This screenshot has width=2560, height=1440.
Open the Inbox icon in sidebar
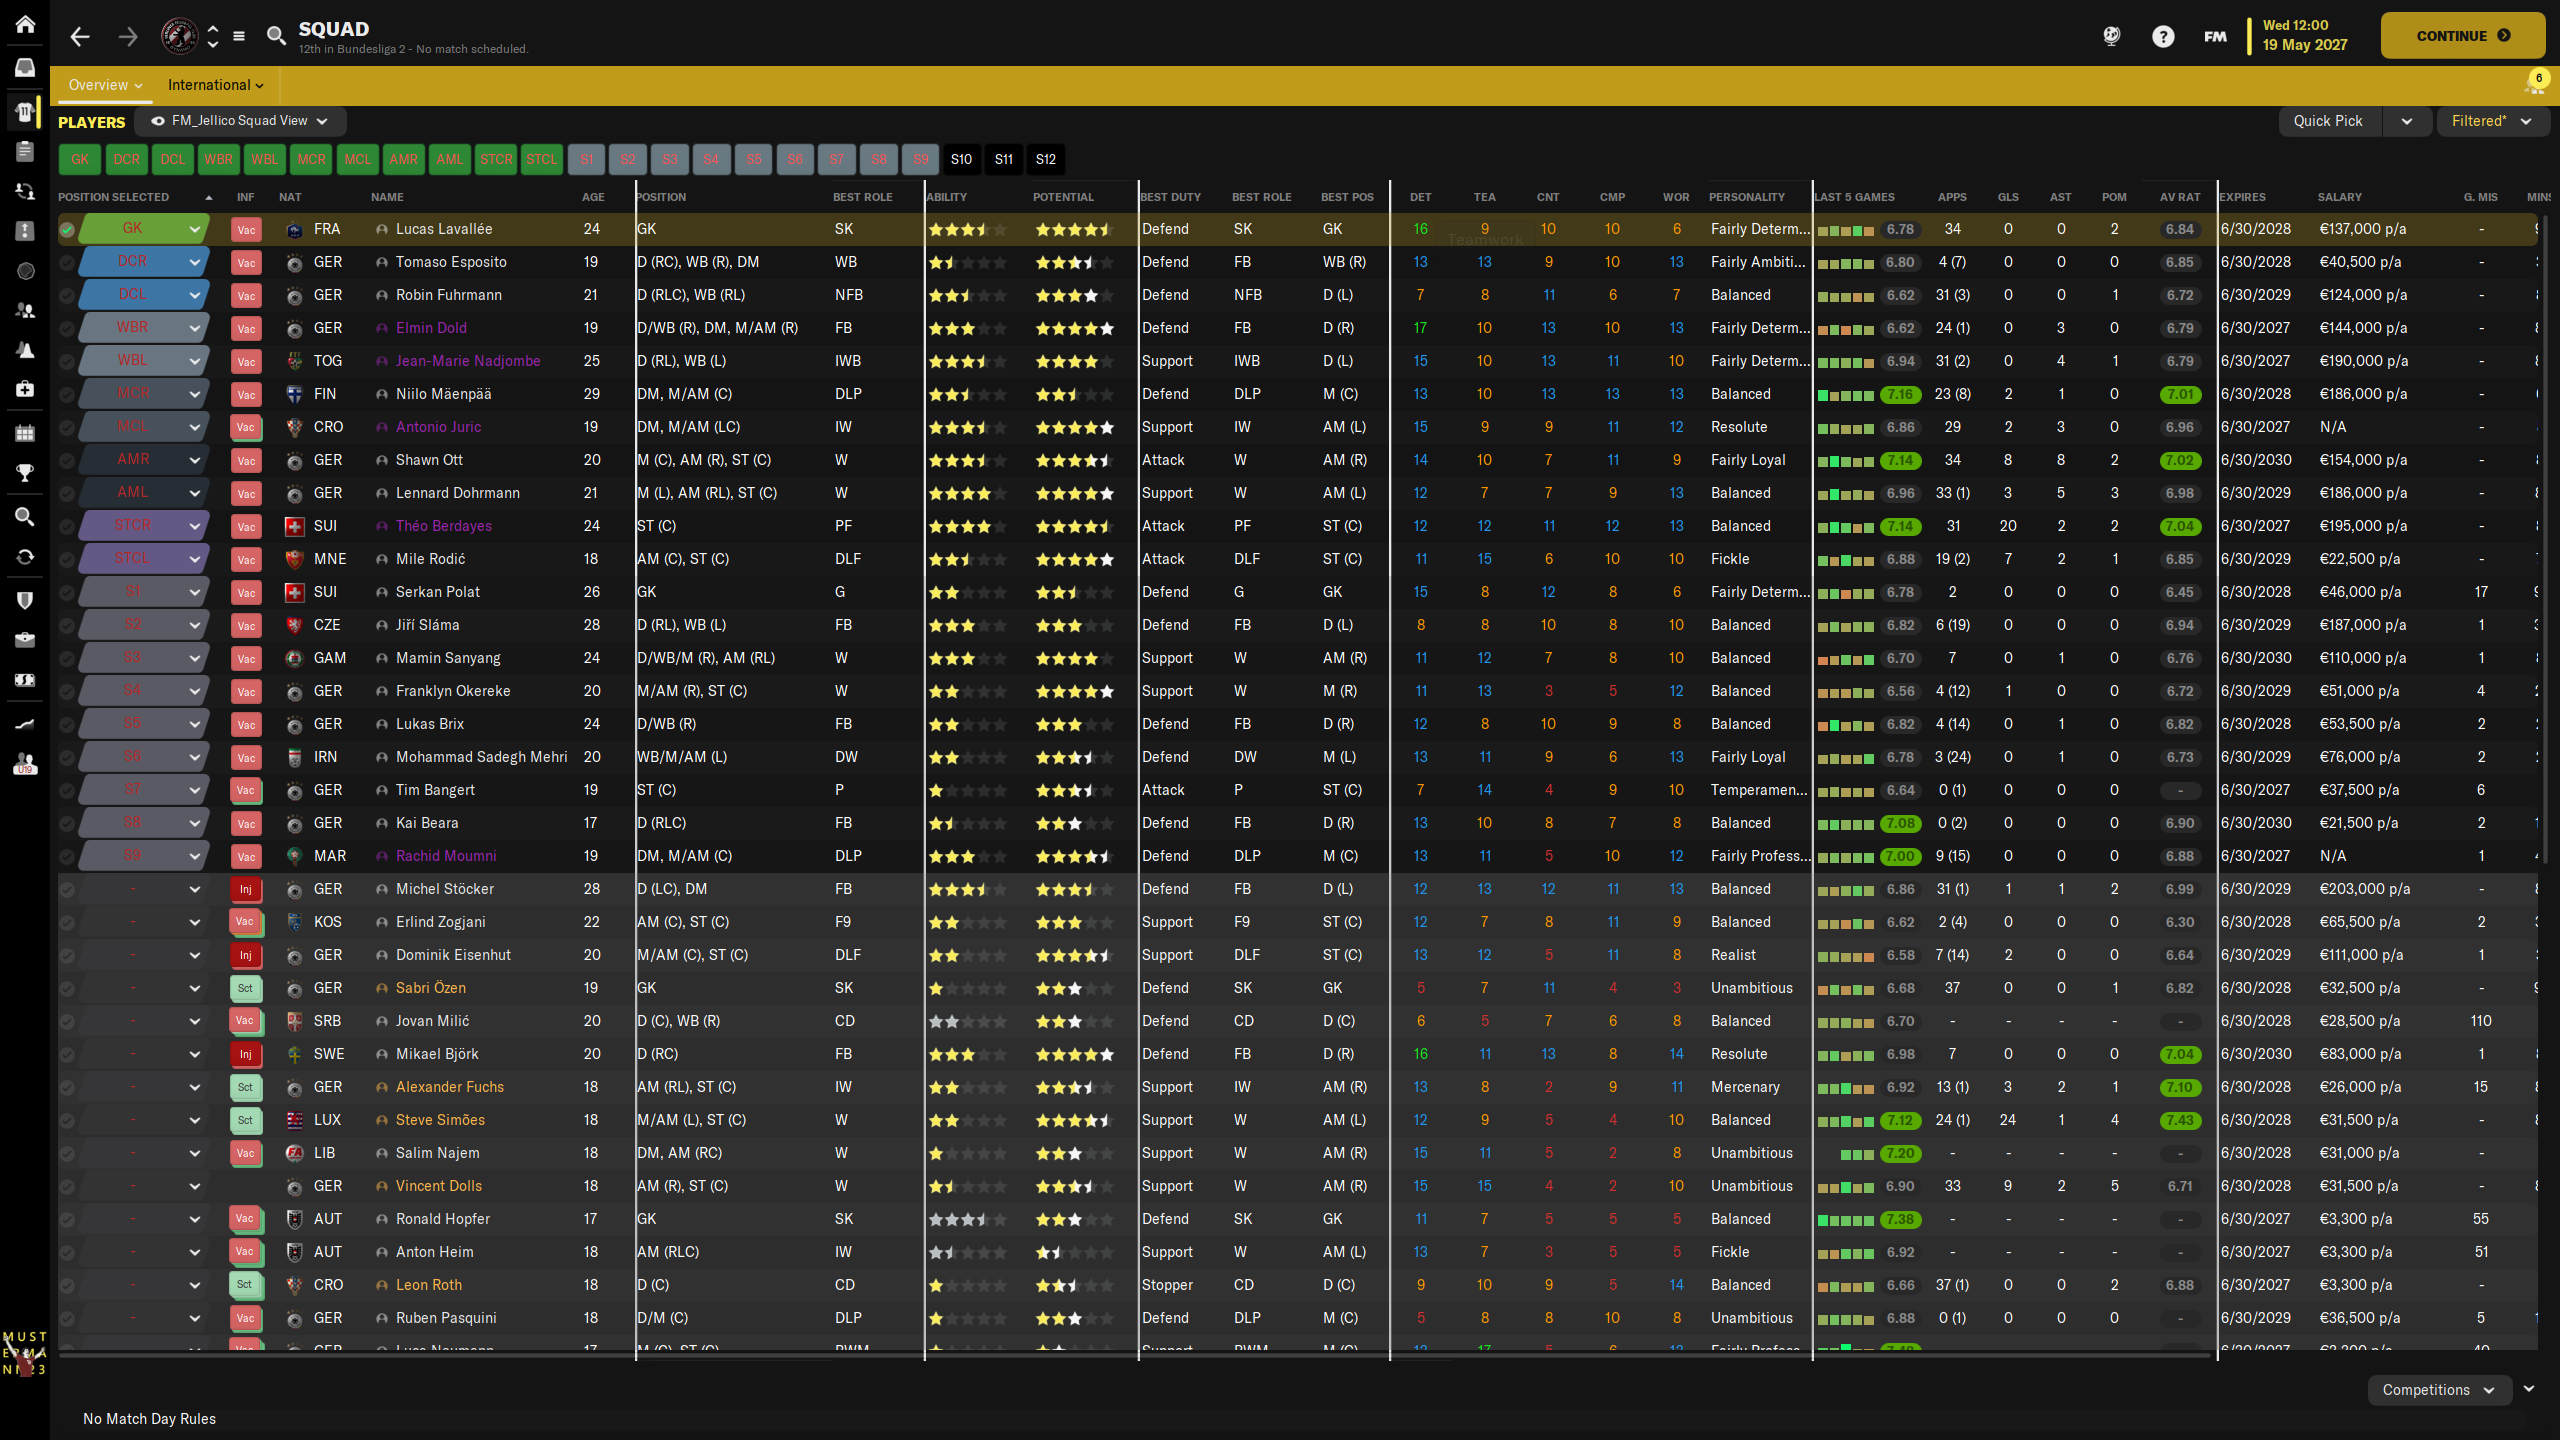coord(25,67)
